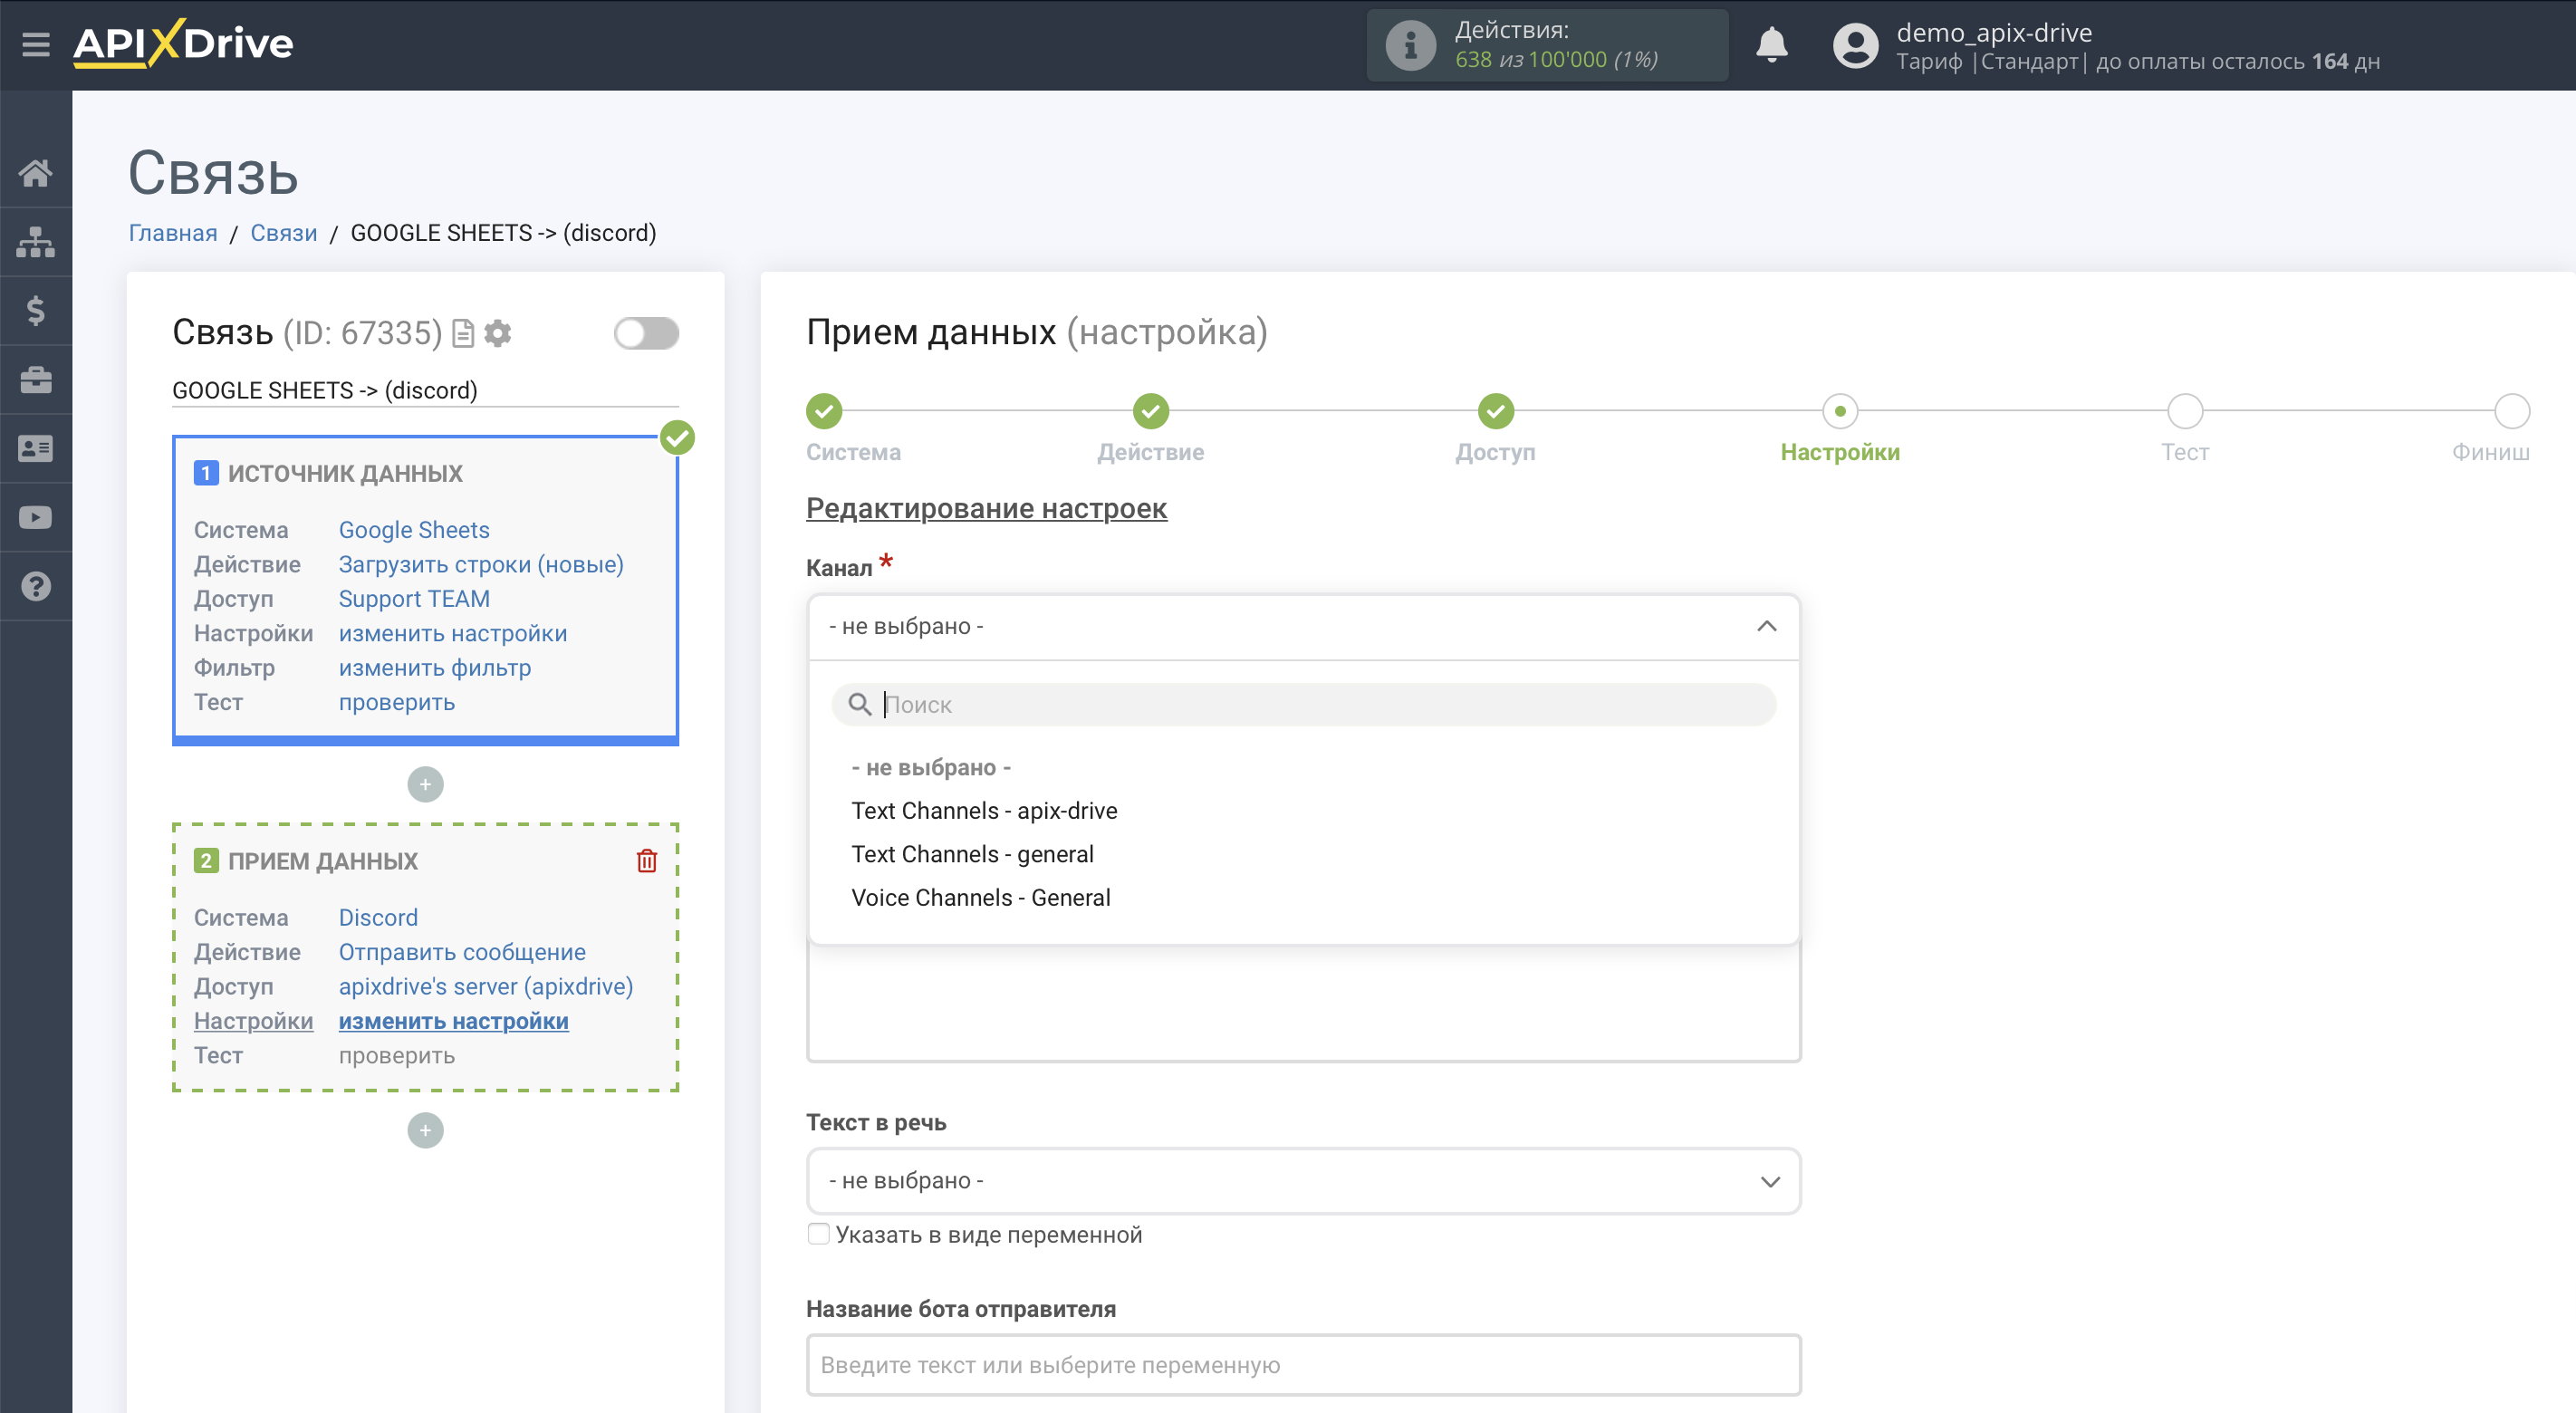
Task: Open the hamburger menu
Action: (36, 44)
